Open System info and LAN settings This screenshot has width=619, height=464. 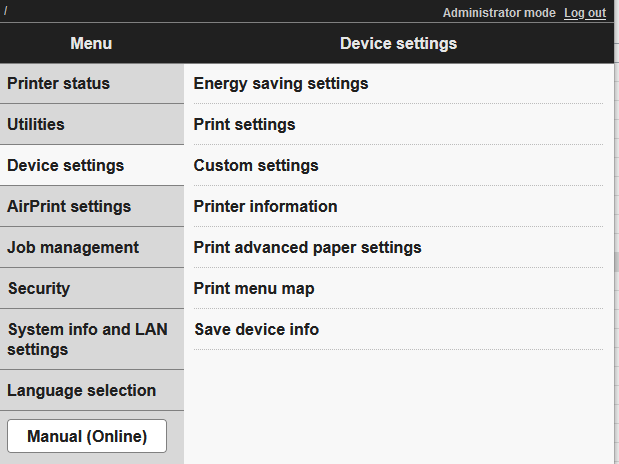click(87, 339)
